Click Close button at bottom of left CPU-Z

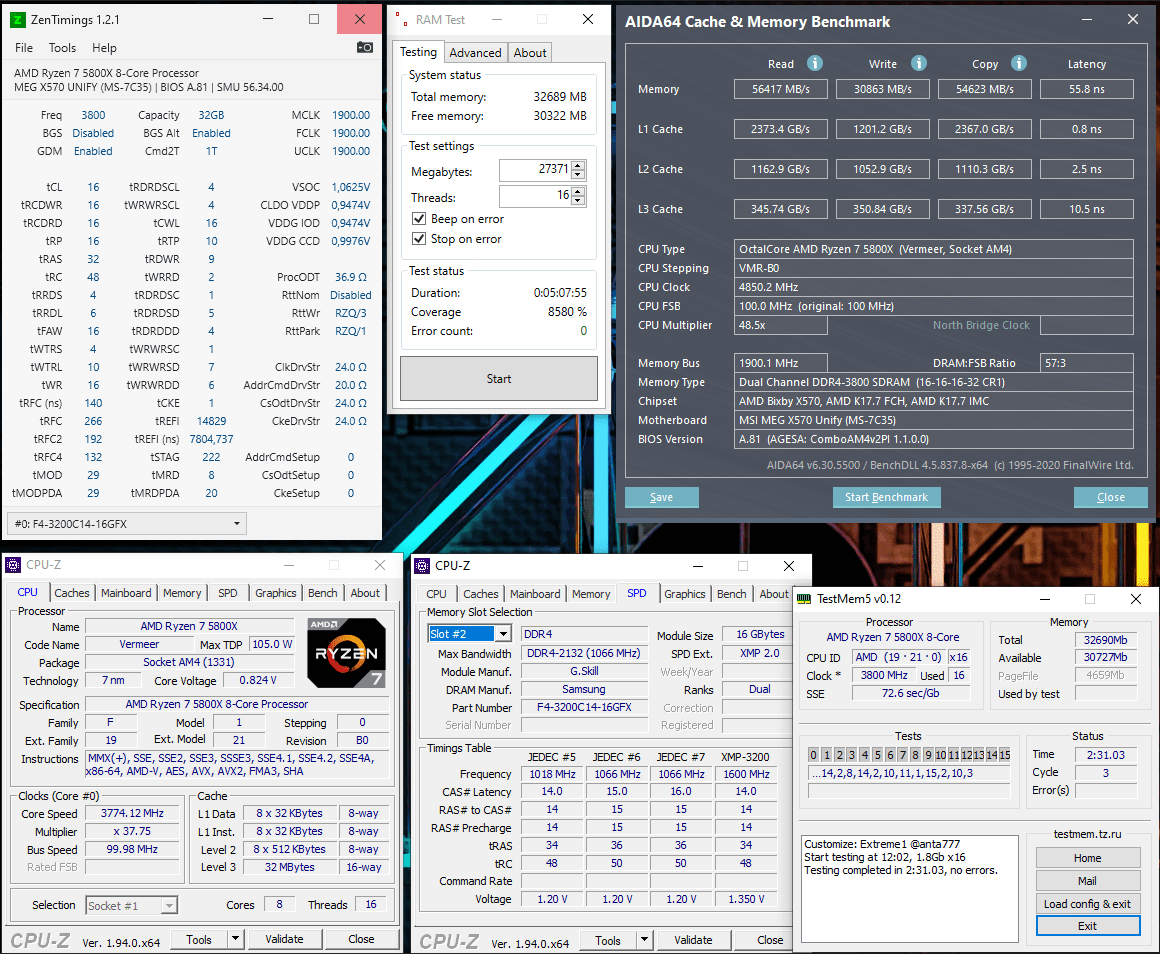point(361,939)
